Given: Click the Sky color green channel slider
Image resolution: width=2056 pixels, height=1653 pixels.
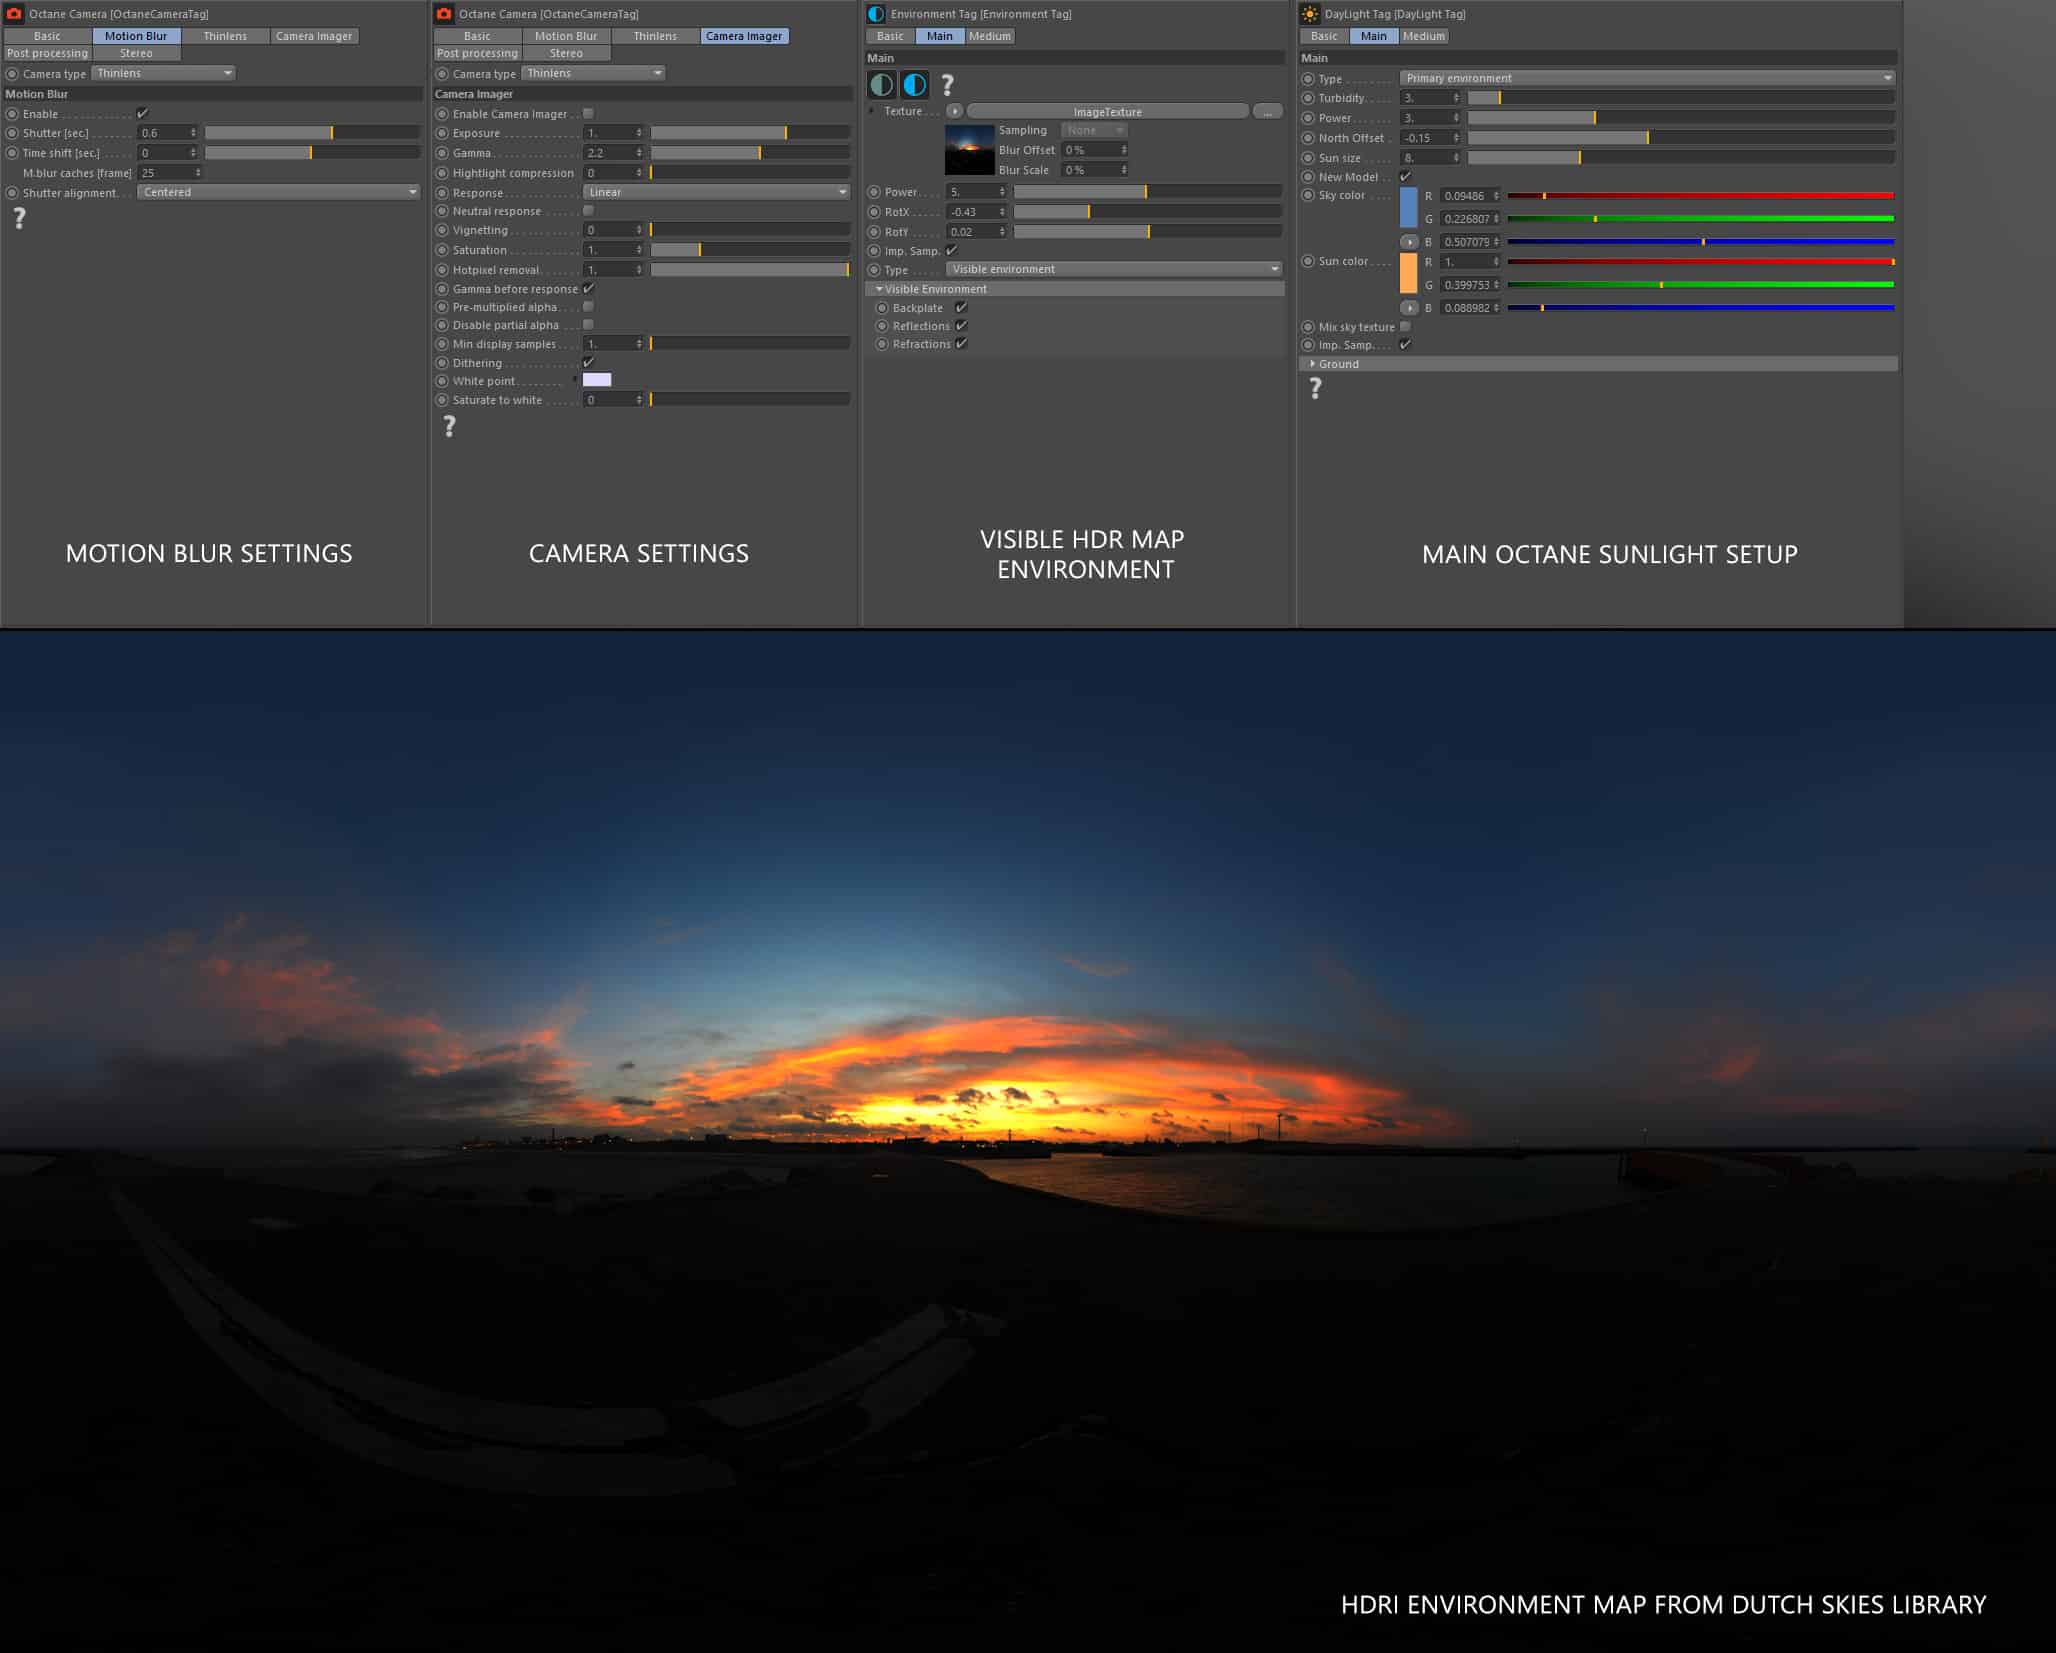Looking at the screenshot, I should 1701,218.
